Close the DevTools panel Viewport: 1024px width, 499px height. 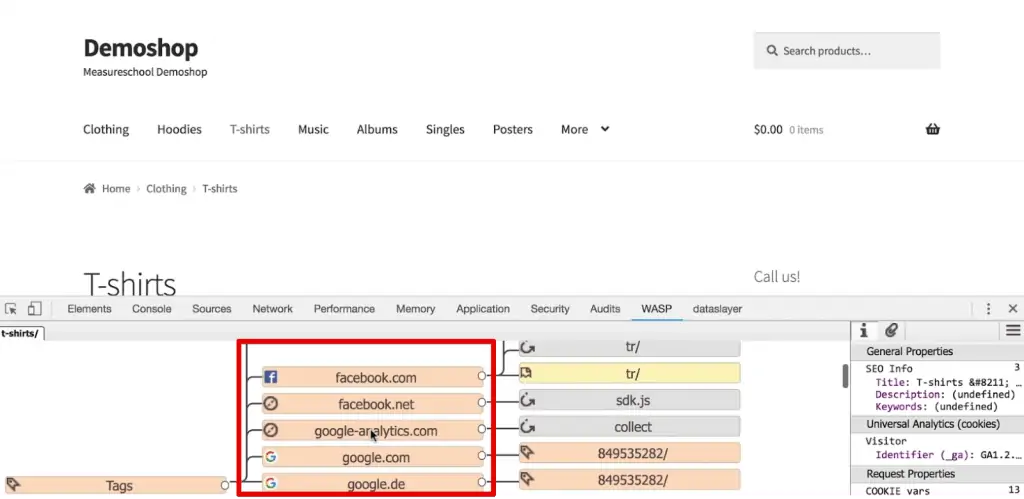(x=1013, y=309)
